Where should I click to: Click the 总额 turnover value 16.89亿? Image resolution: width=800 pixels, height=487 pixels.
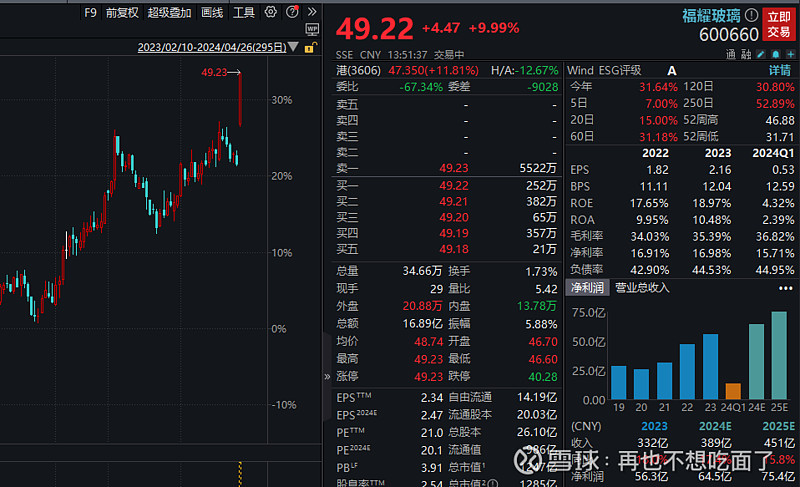[422, 323]
